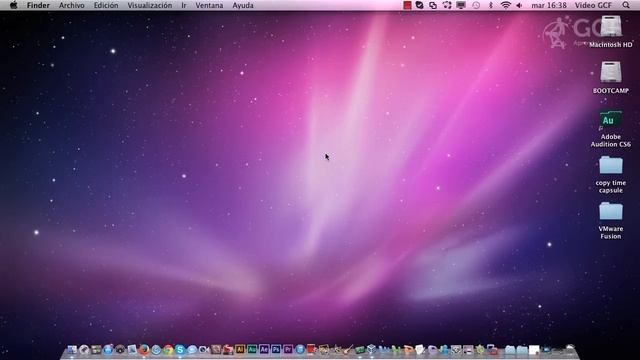Open the Visualización menu
Screen dimensions: 640x360
149,5
